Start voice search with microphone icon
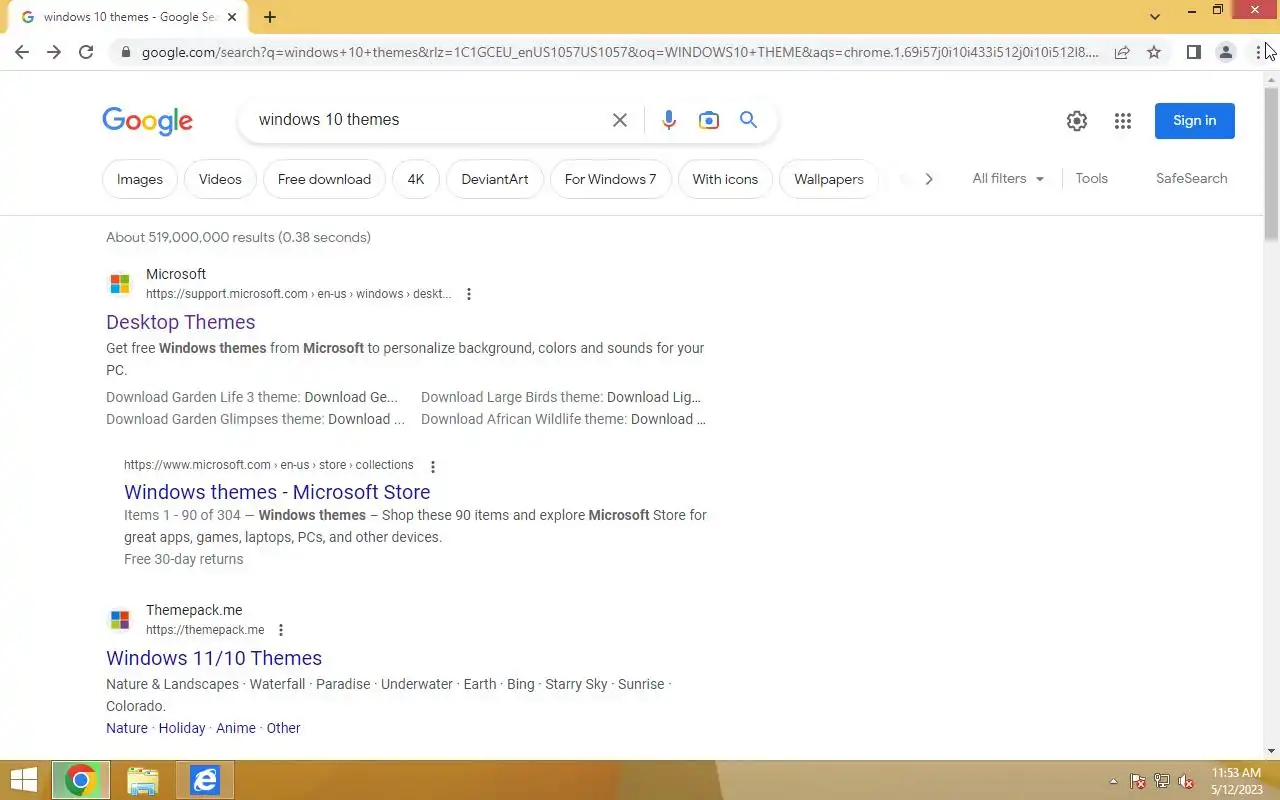The width and height of the screenshot is (1280, 800). (x=669, y=120)
